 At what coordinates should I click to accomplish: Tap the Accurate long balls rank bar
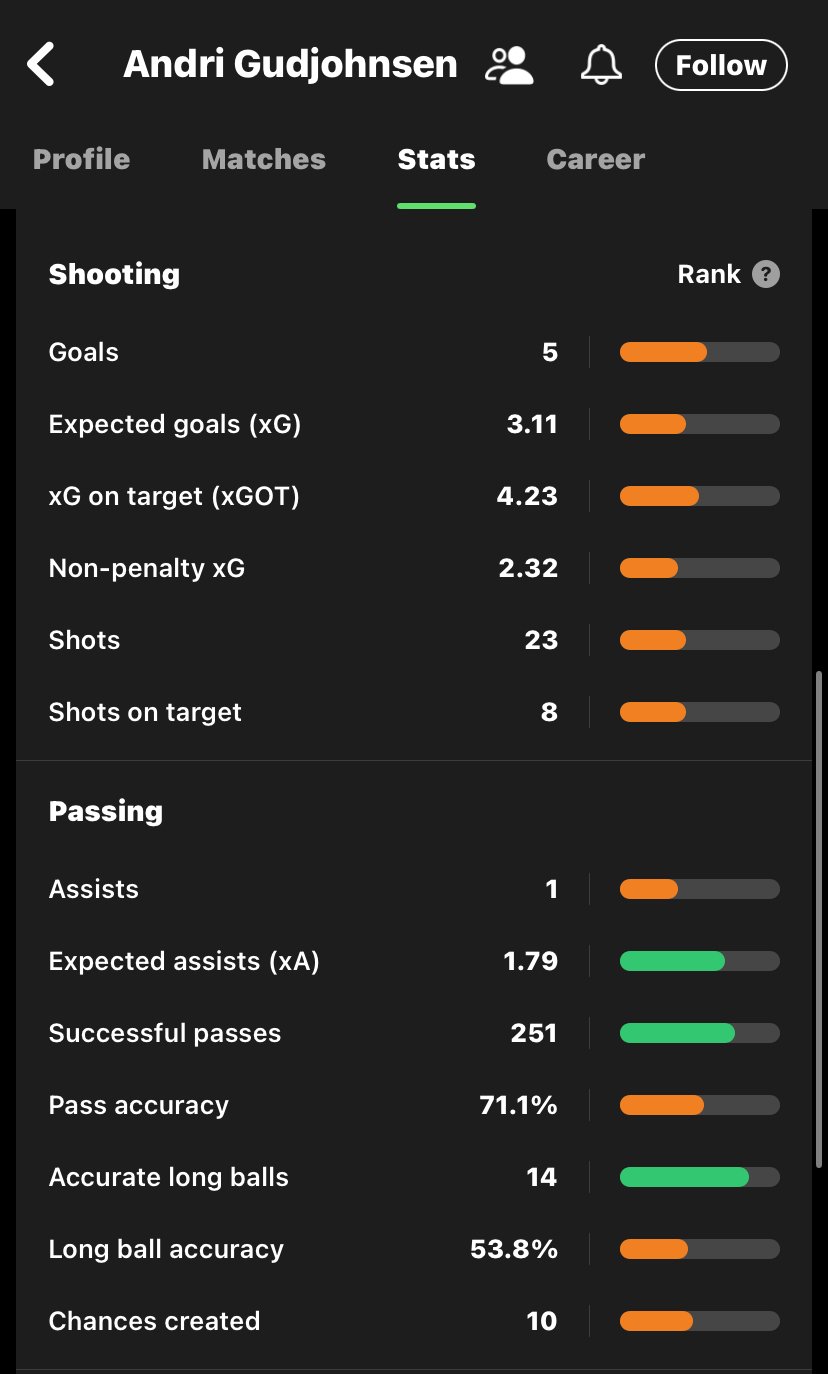coord(700,1177)
